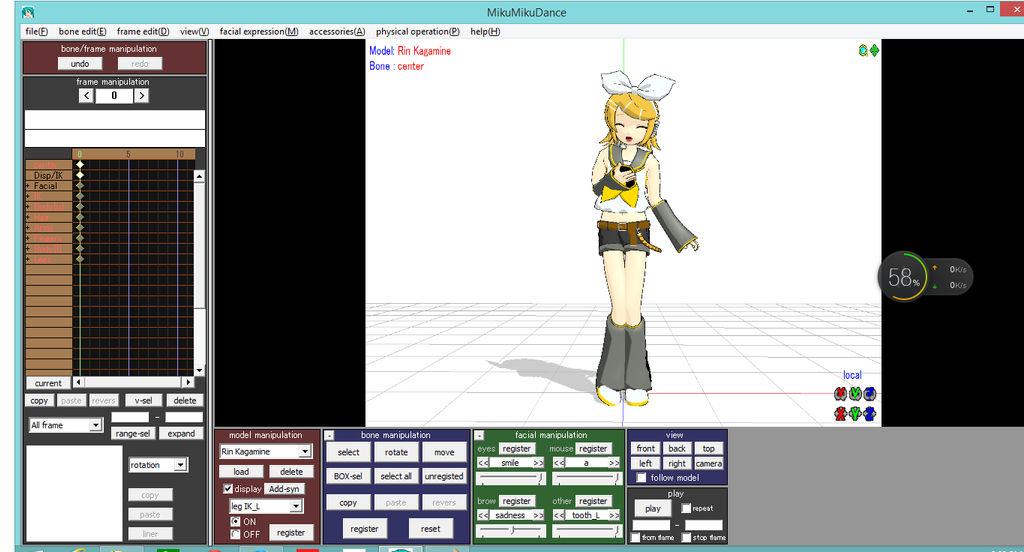
Task: Select the IK OFF radio button
Action: pyautogui.click(x=235, y=534)
